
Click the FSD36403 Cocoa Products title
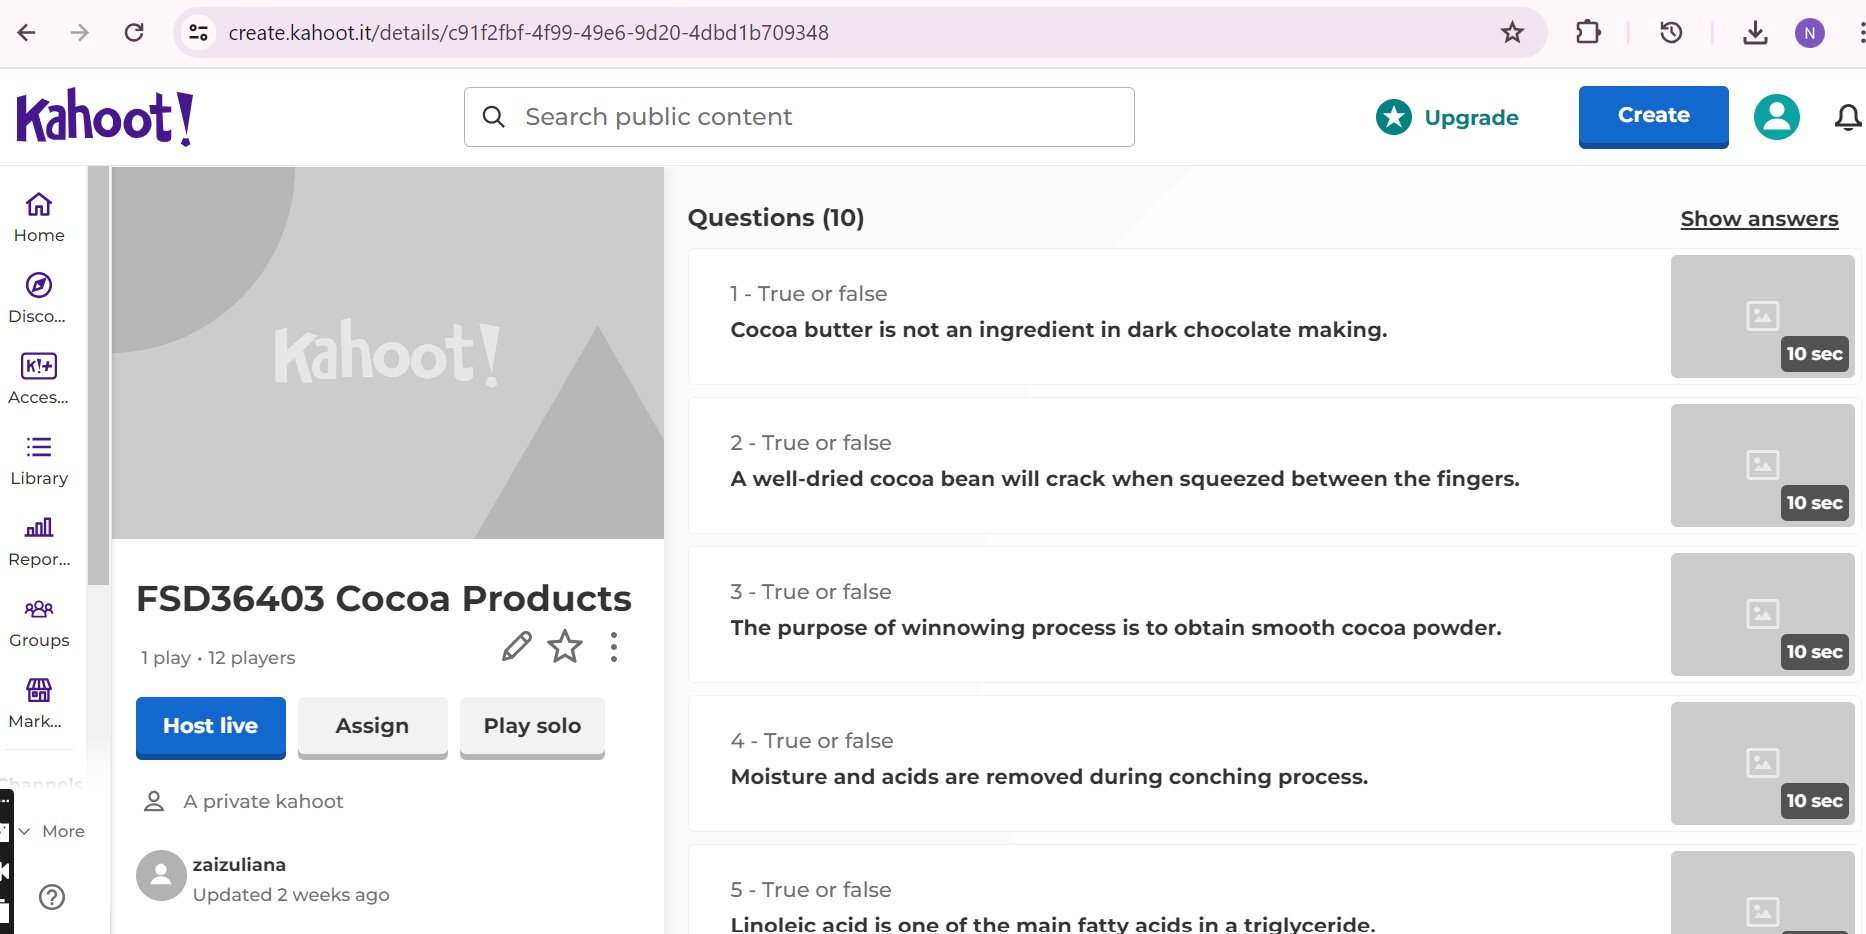[384, 599]
